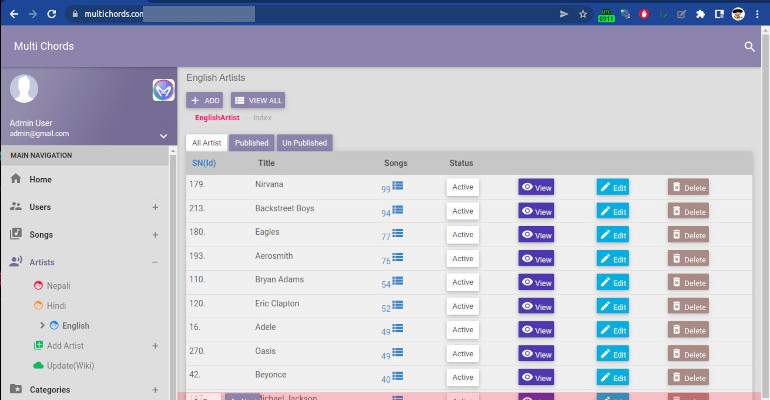Screen dimensions: 770x400
Task: Sort by SN(Id) column header
Action: [x=204, y=163]
